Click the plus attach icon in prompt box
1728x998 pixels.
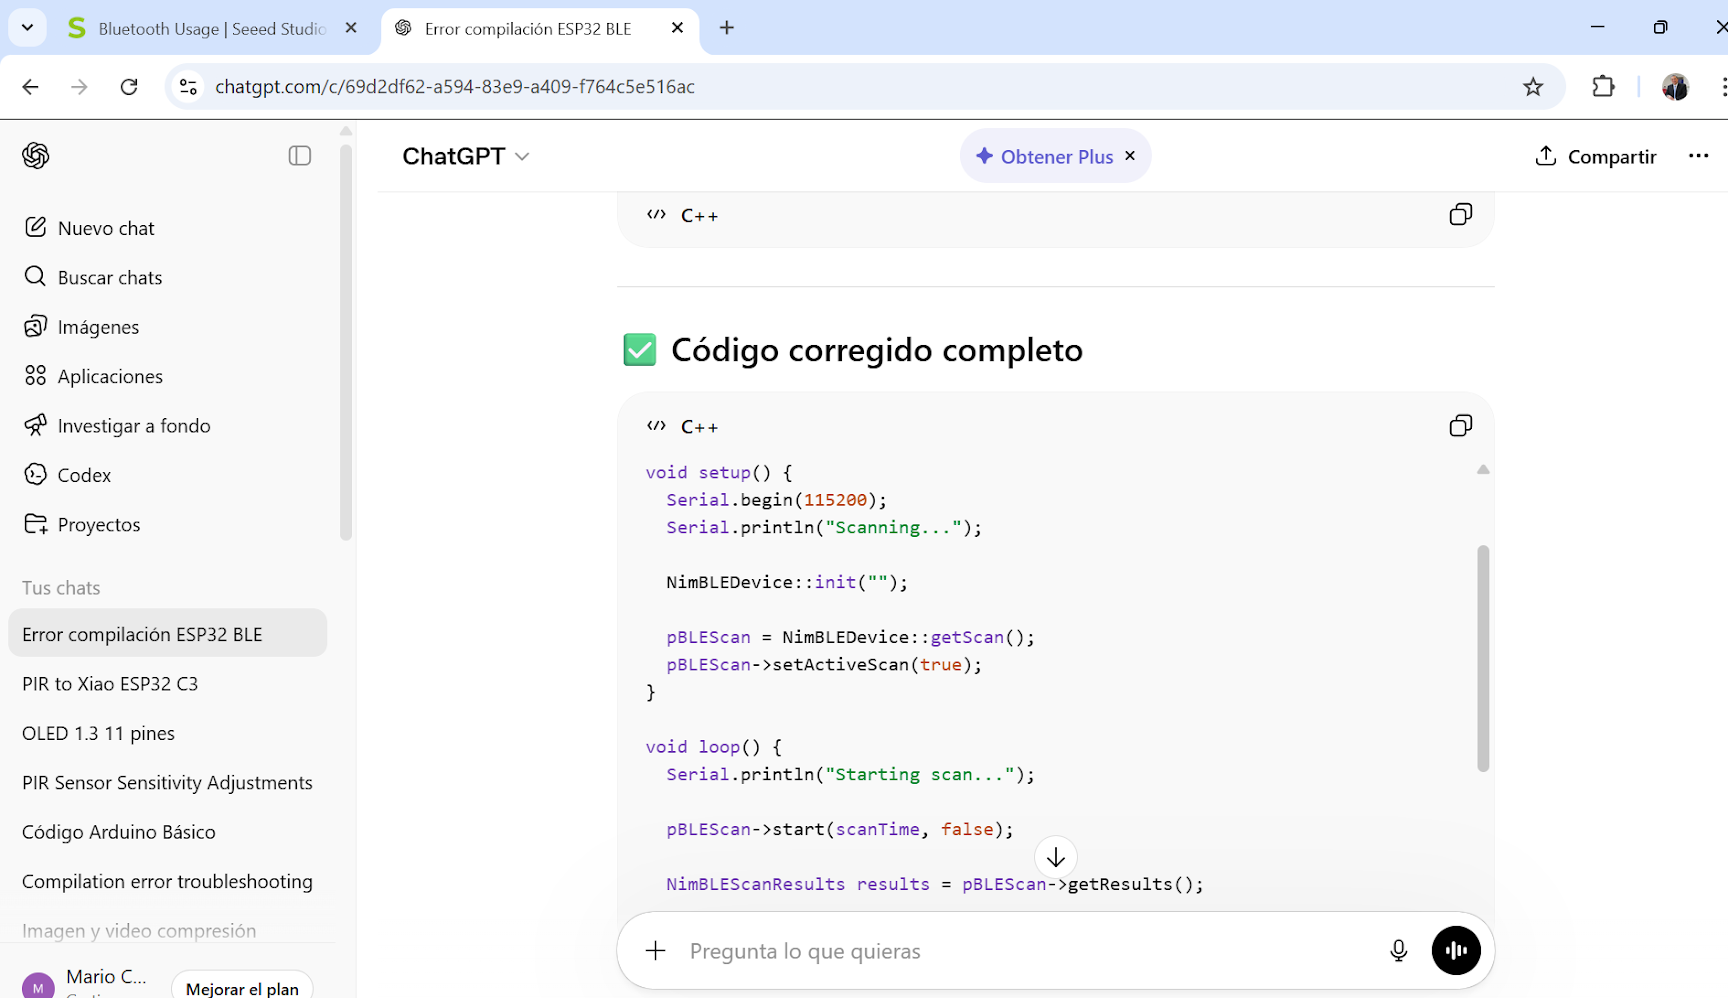[656, 951]
